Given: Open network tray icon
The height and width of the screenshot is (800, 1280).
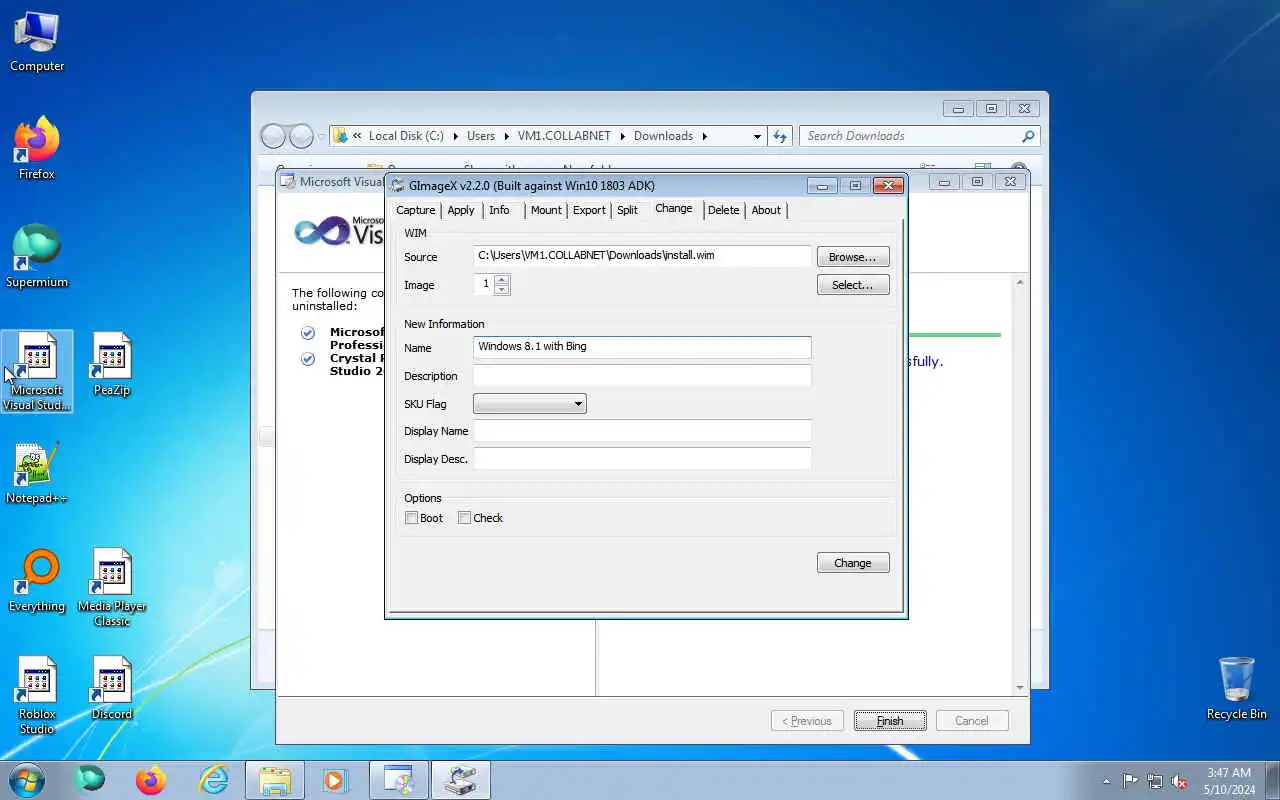Looking at the screenshot, I should pyautogui.click(x=1155, y=781).
